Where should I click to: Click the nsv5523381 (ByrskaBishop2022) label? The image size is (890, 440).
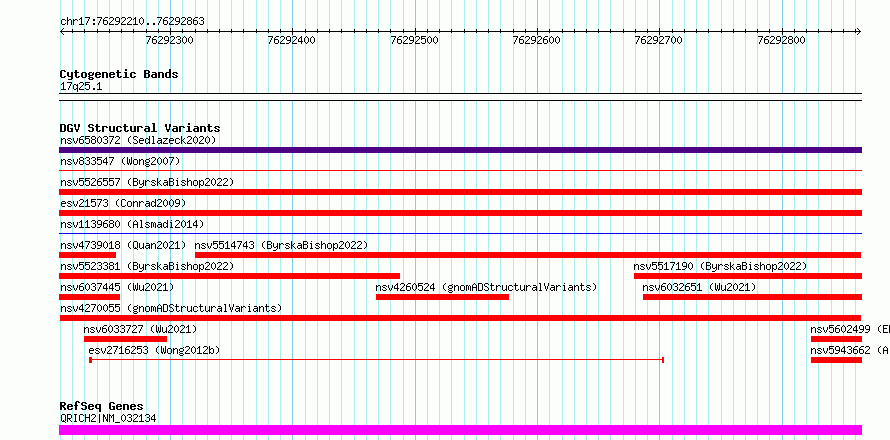[x=147, y=266]
